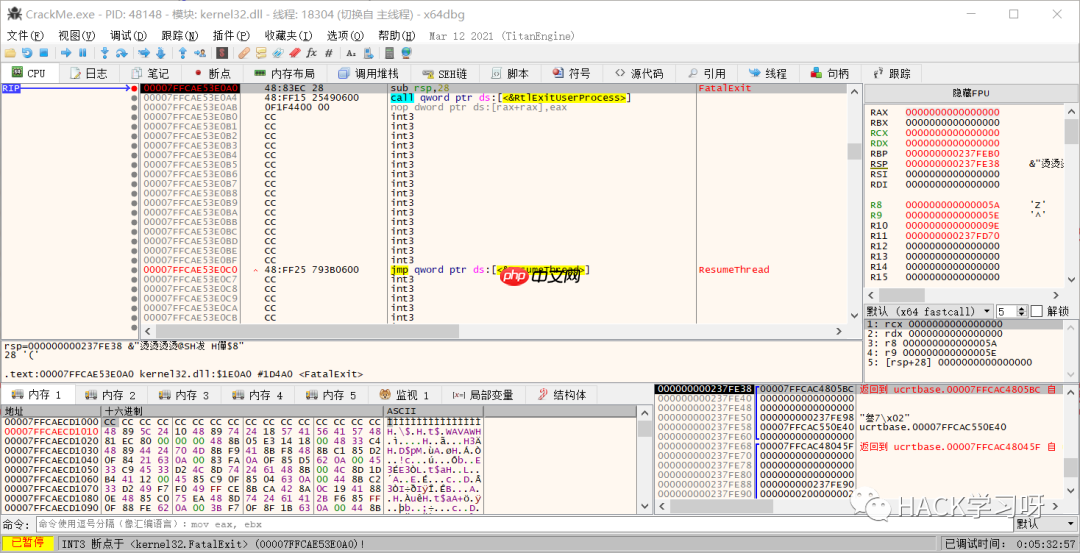Click the argument count spinner next to 5
Viewport: 1080px width, 553px height.
pyautogui.click(x=1020, y=311)
